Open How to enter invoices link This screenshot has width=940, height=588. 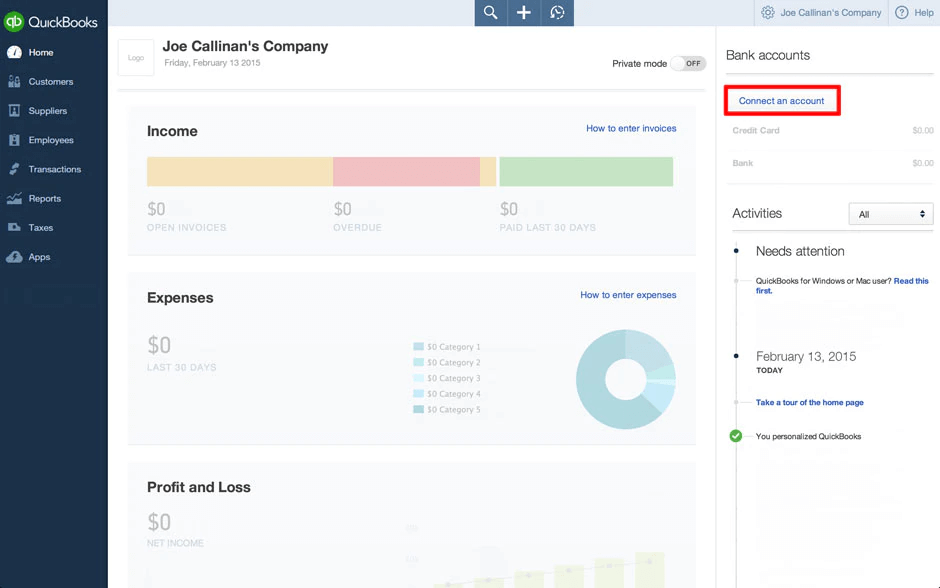click(x=631, y=128)
